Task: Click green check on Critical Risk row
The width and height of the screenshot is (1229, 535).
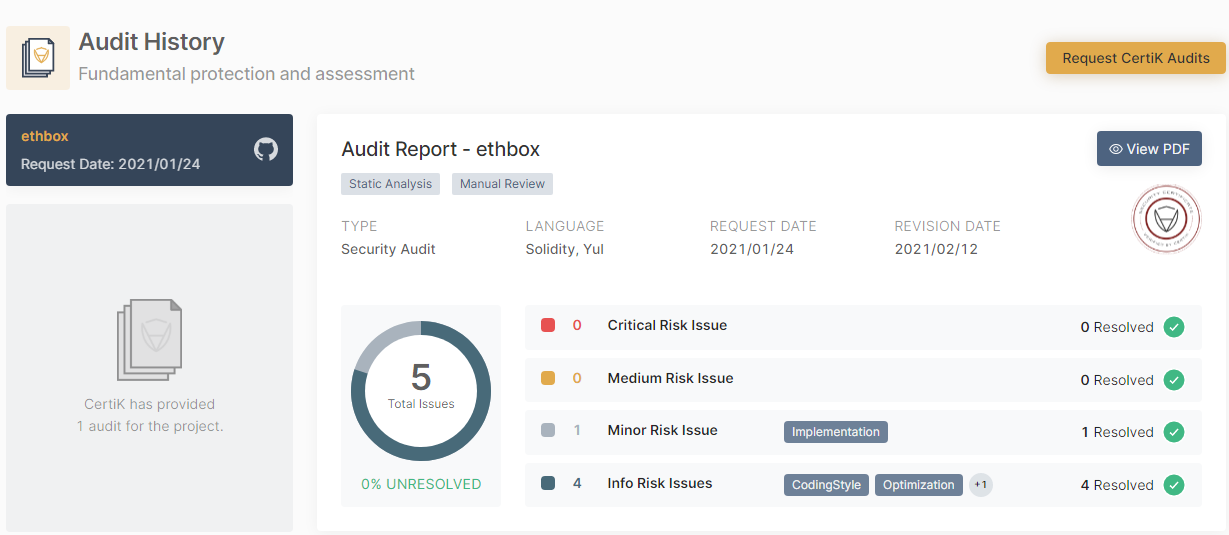Action: (x=1174, y=327)
